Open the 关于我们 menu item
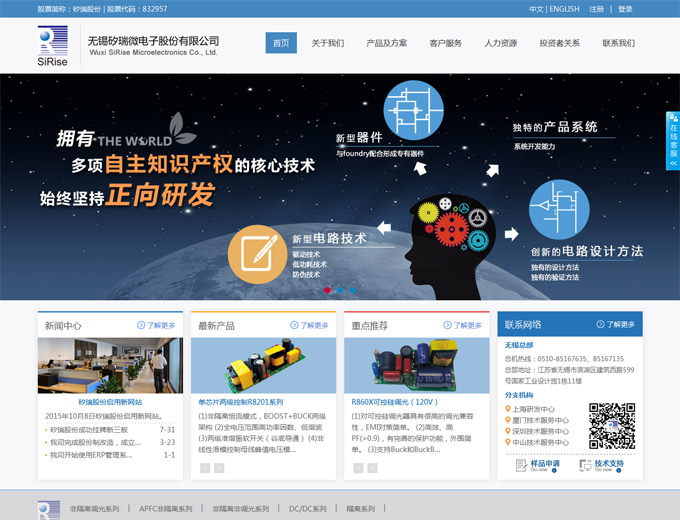Viewport: 680px width, 520px height. [x=327, y=43]
